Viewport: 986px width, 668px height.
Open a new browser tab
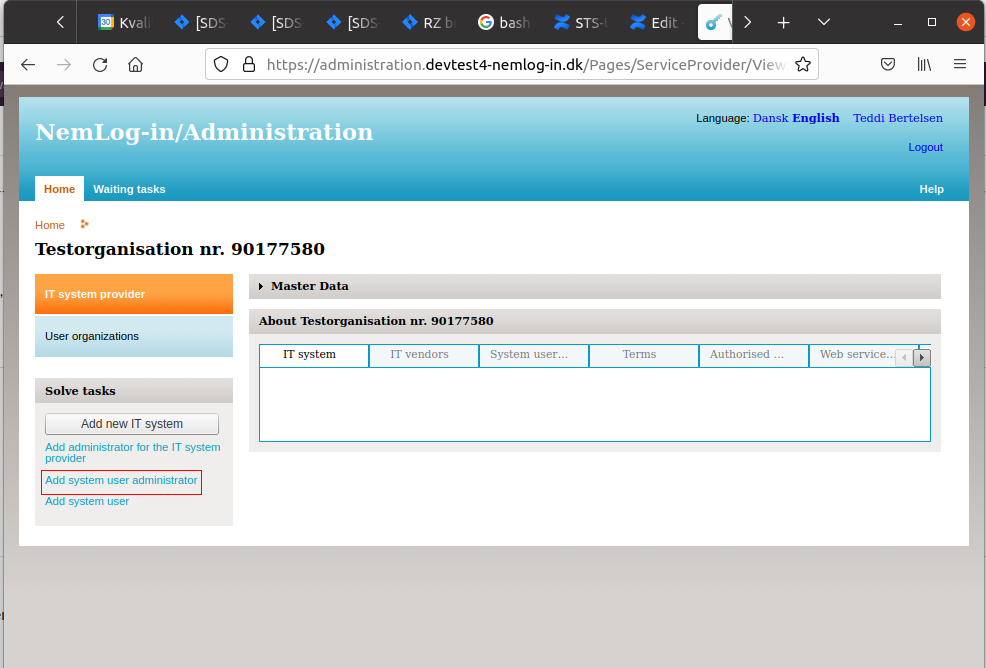784,22
